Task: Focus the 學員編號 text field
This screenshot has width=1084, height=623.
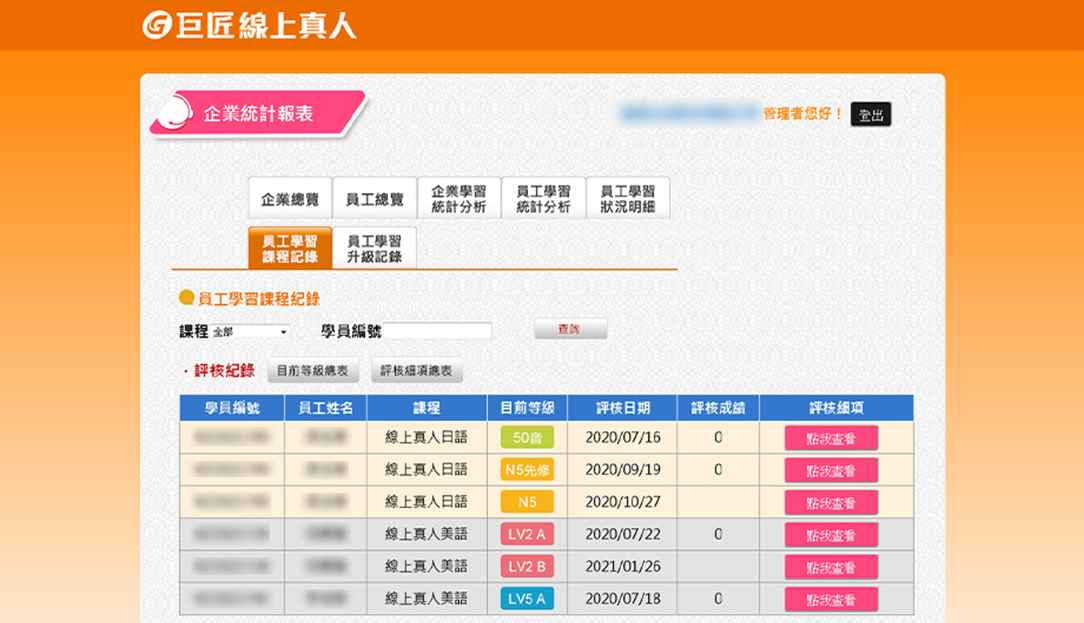Action: pyautogui.click(x=437, y=331)
